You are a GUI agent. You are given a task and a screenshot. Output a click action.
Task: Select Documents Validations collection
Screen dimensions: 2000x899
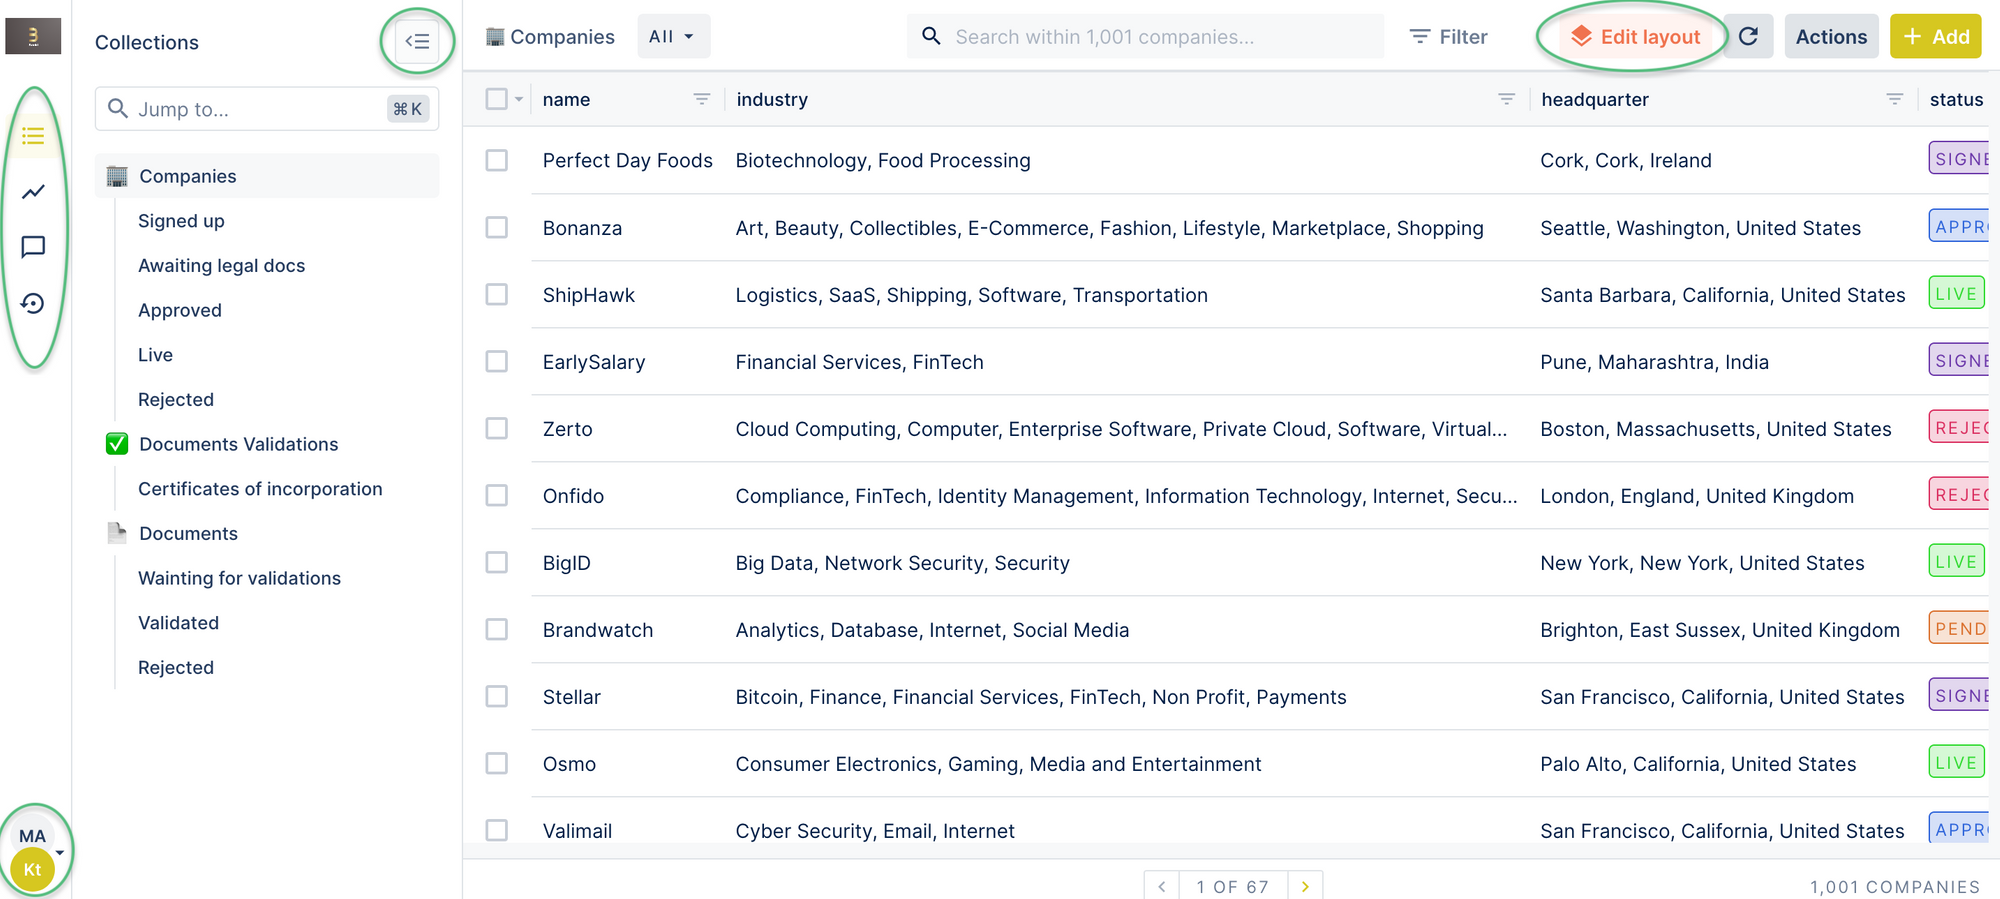click(x=238, y=444)
